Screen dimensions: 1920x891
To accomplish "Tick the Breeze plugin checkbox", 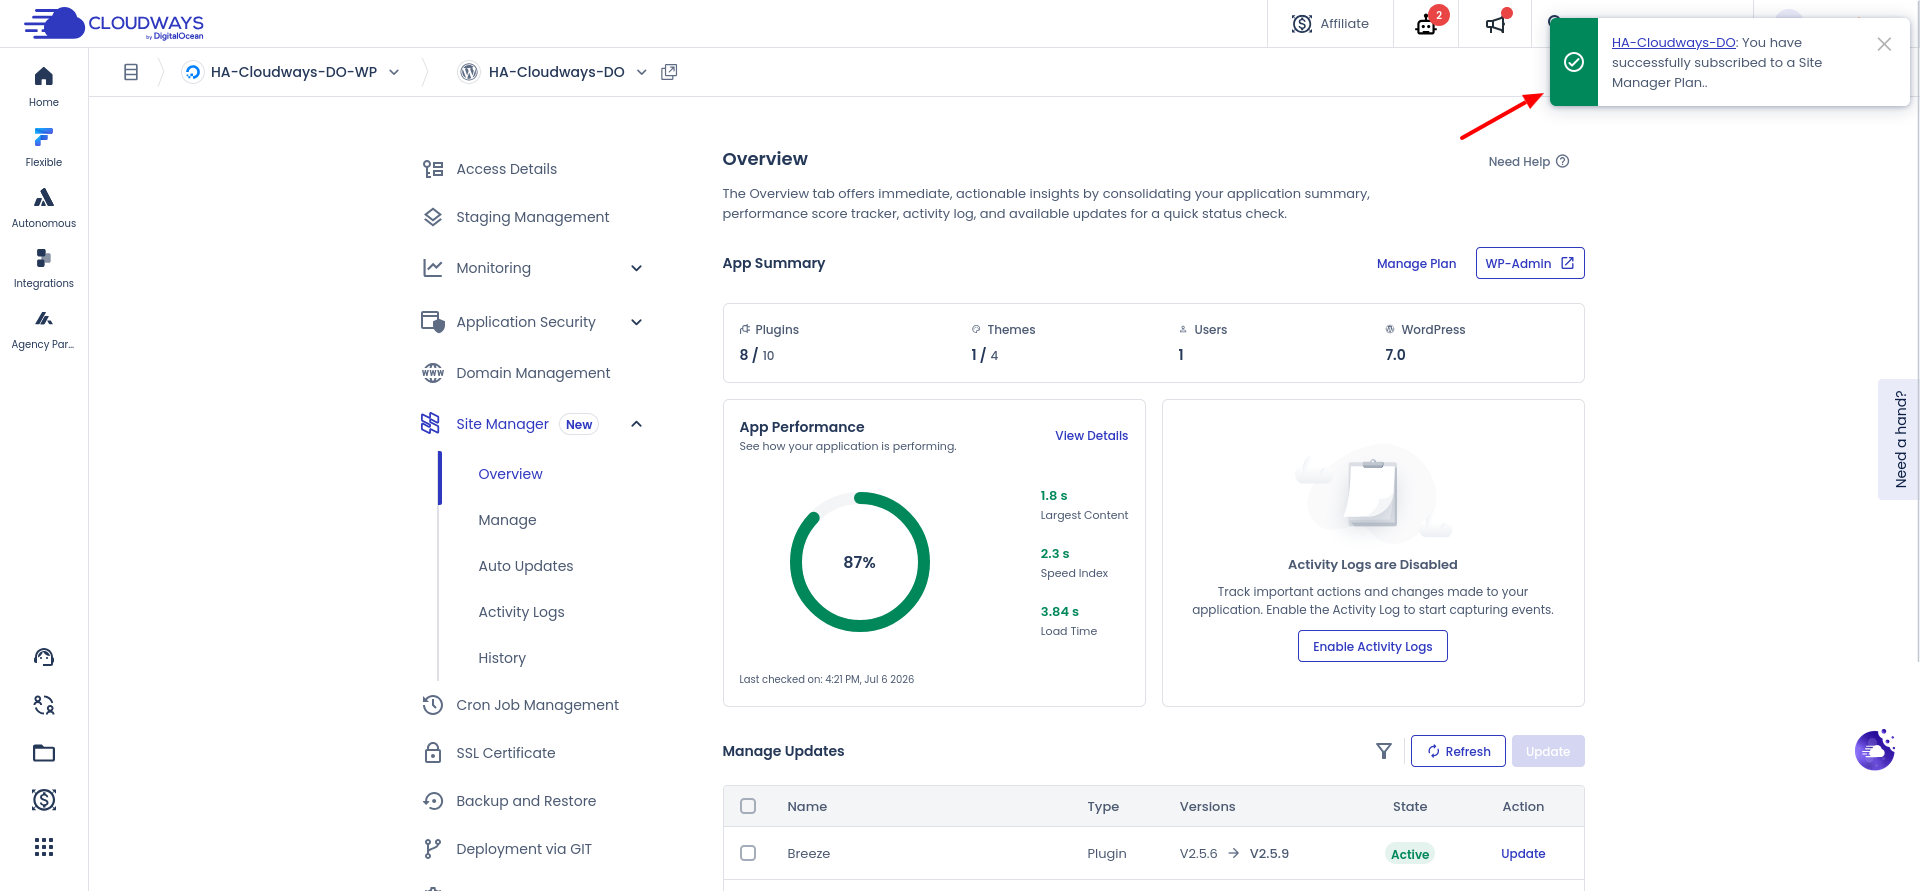I will pos(748,853).
